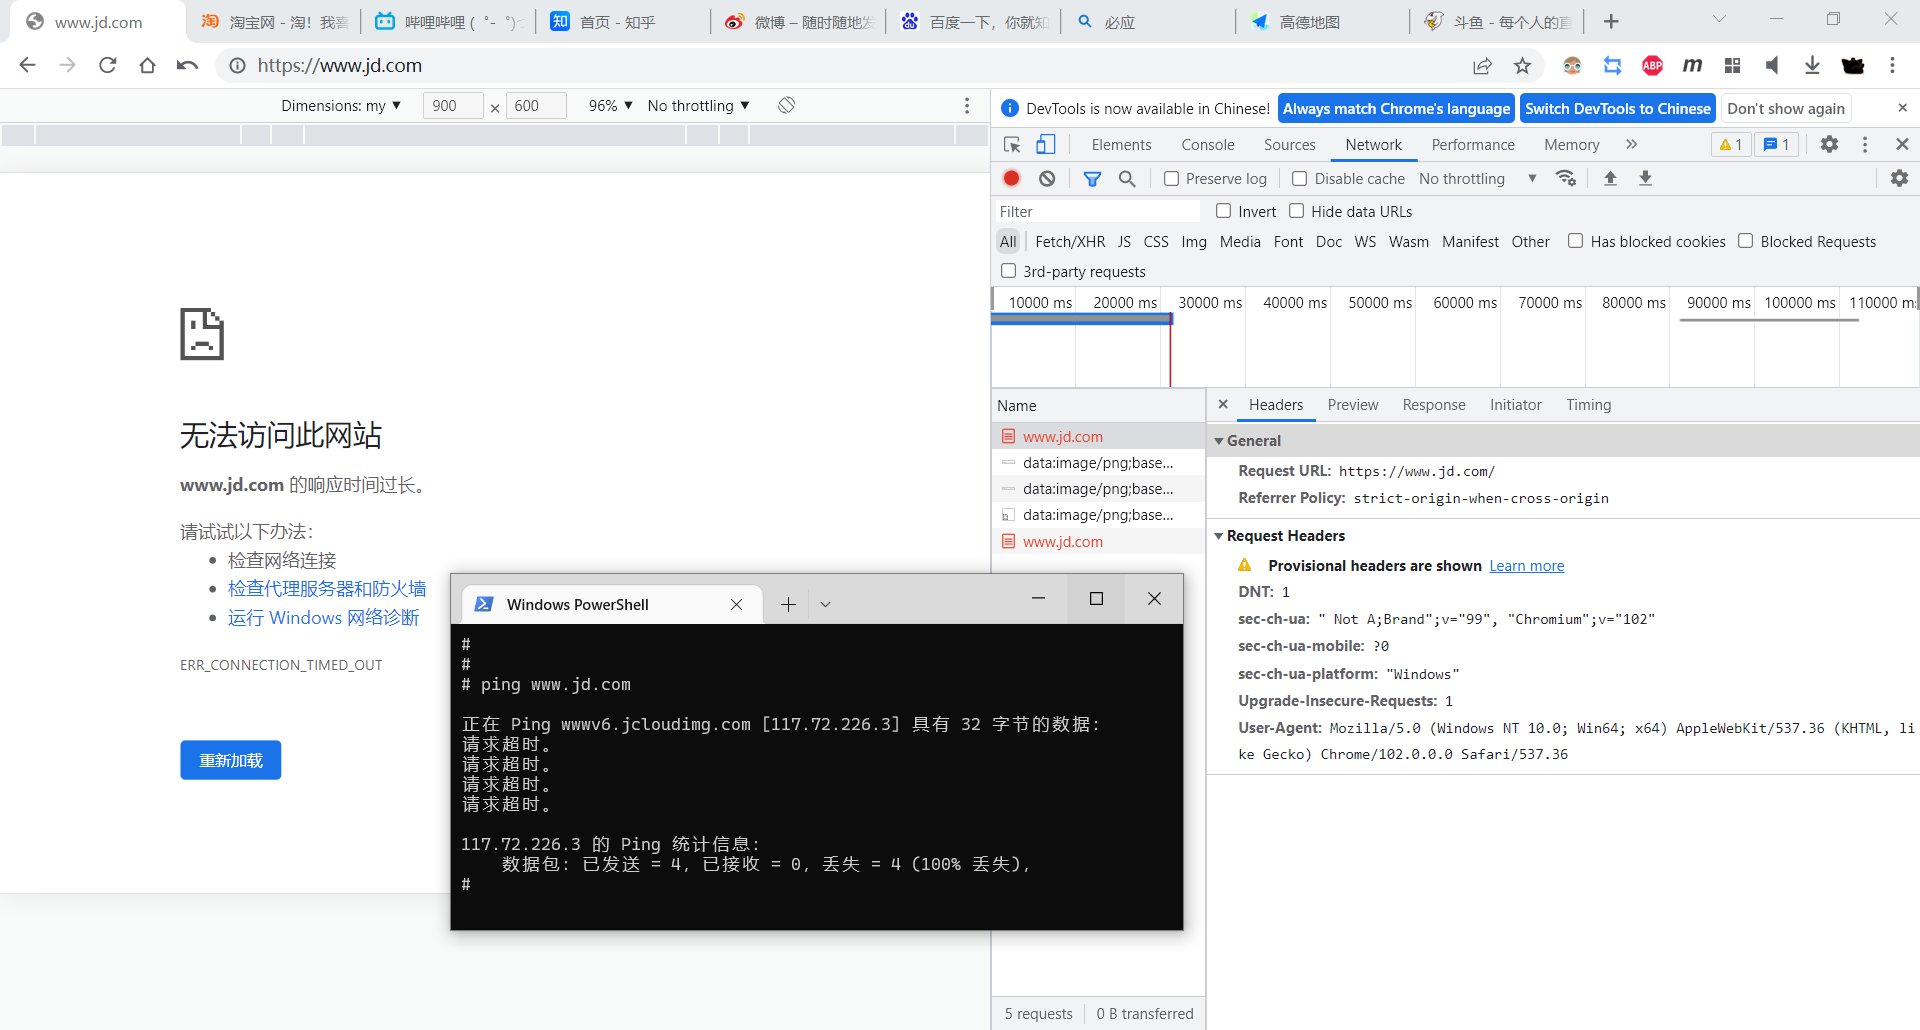Click the blue 重新加载 reload button
This screenshot has height=1030, width=1920.
[231, 760]
